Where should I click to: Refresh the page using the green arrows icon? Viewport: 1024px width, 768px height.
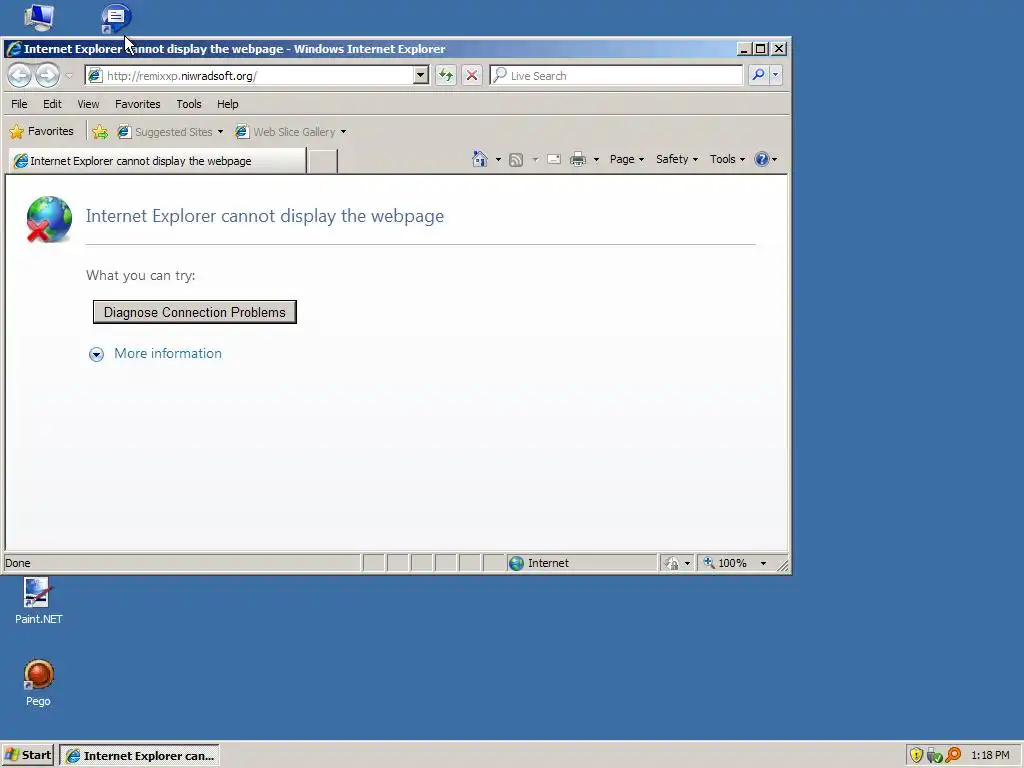click(446, 76)
